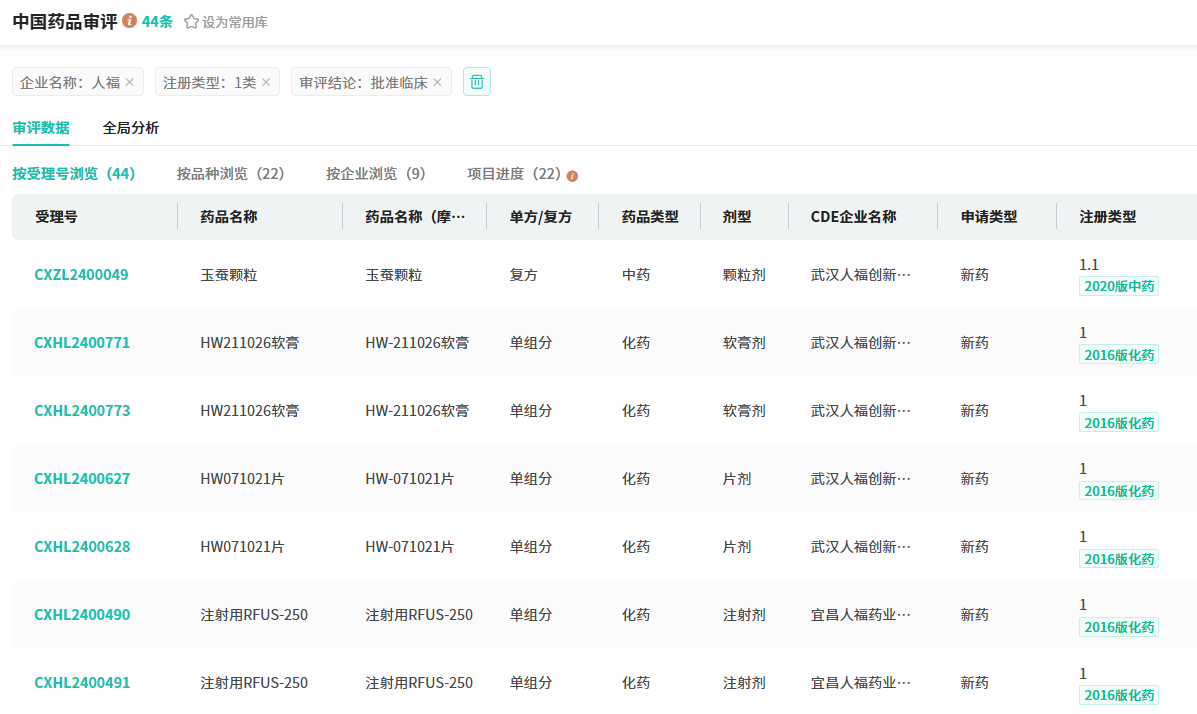Open the 按品种浏览 (22) view
The image size is (1197, 714).
click(x=231, y=174)
